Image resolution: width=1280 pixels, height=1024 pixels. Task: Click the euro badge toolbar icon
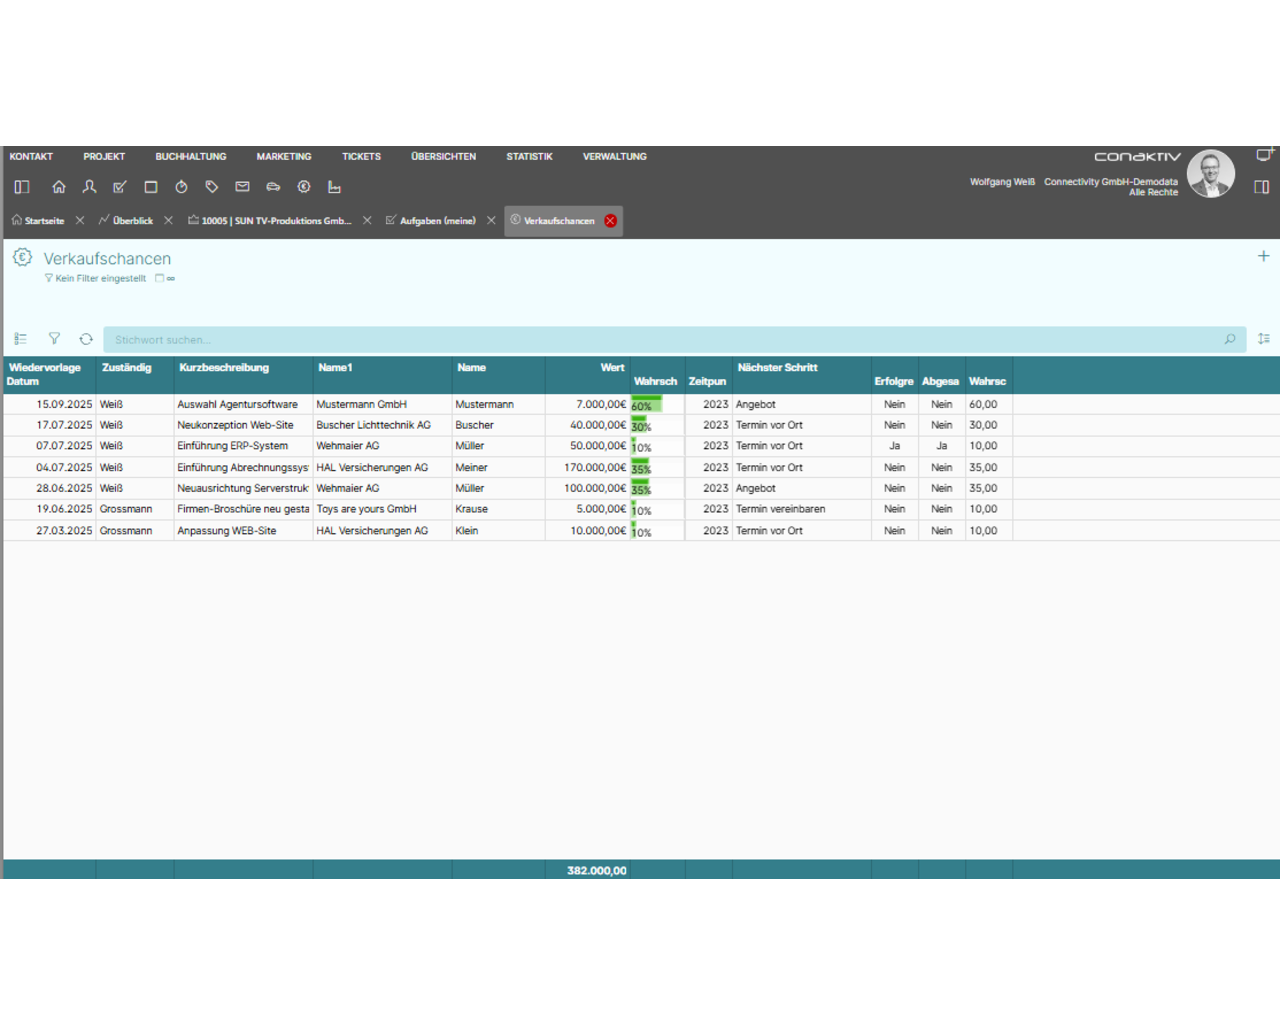(x=304, y=187)
